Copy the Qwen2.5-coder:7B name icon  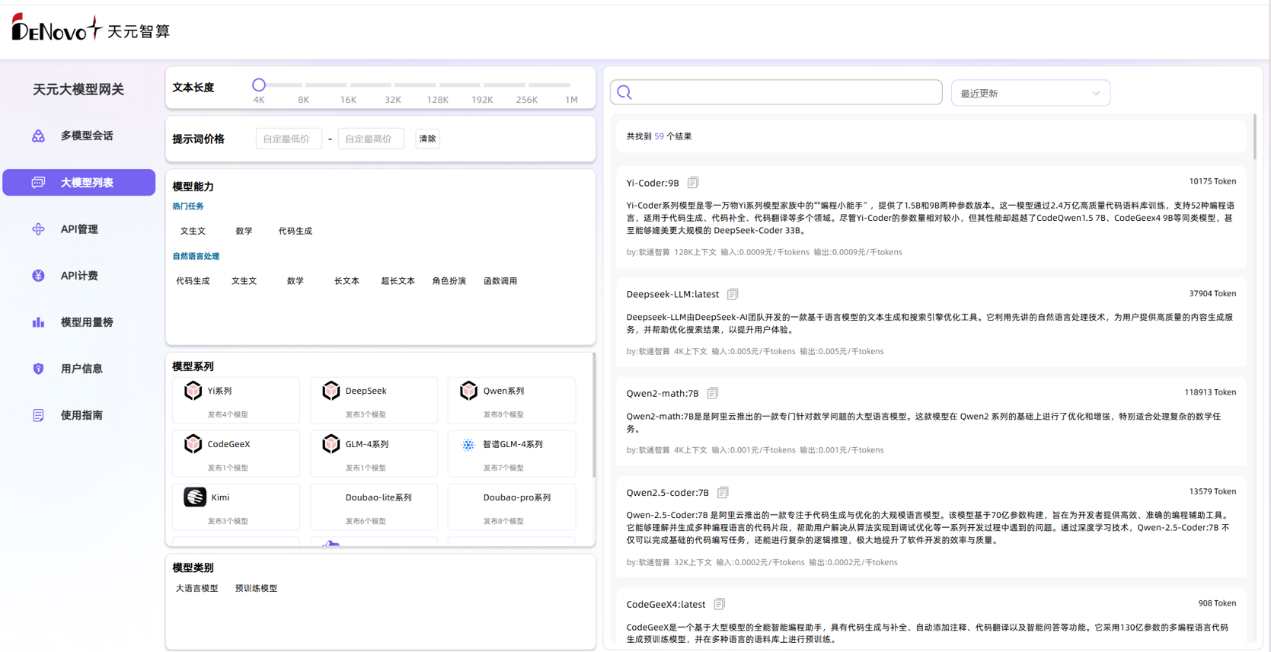(722, 492)
